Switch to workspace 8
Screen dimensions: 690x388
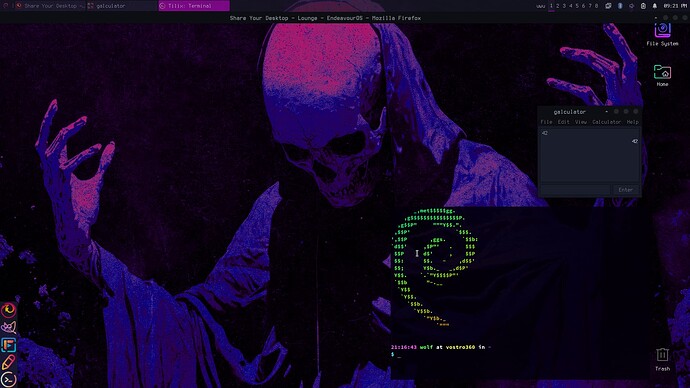(x=597, y=6)
